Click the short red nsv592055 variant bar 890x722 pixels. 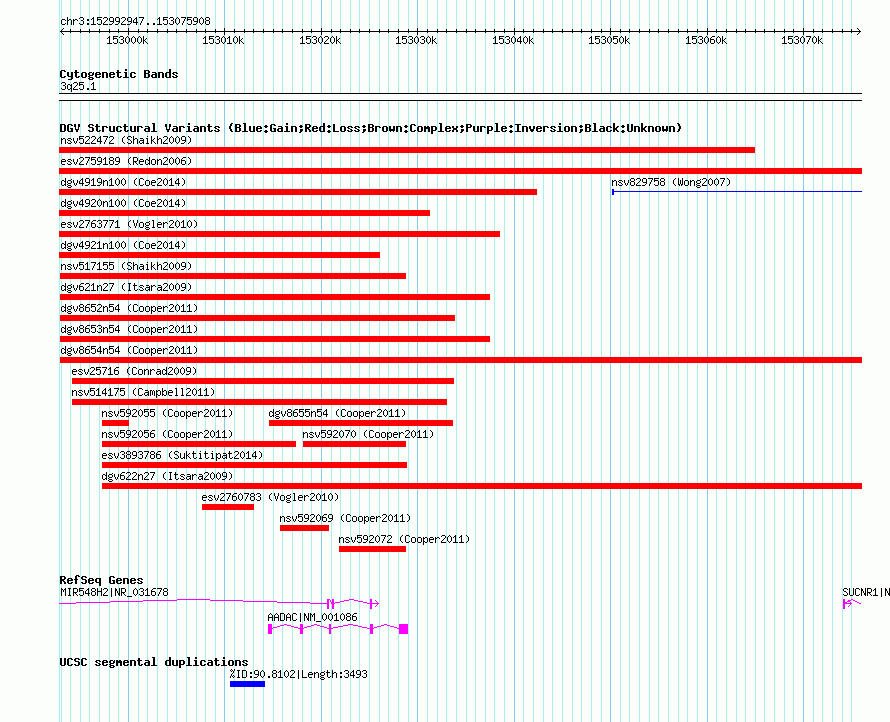click(115, 423)
